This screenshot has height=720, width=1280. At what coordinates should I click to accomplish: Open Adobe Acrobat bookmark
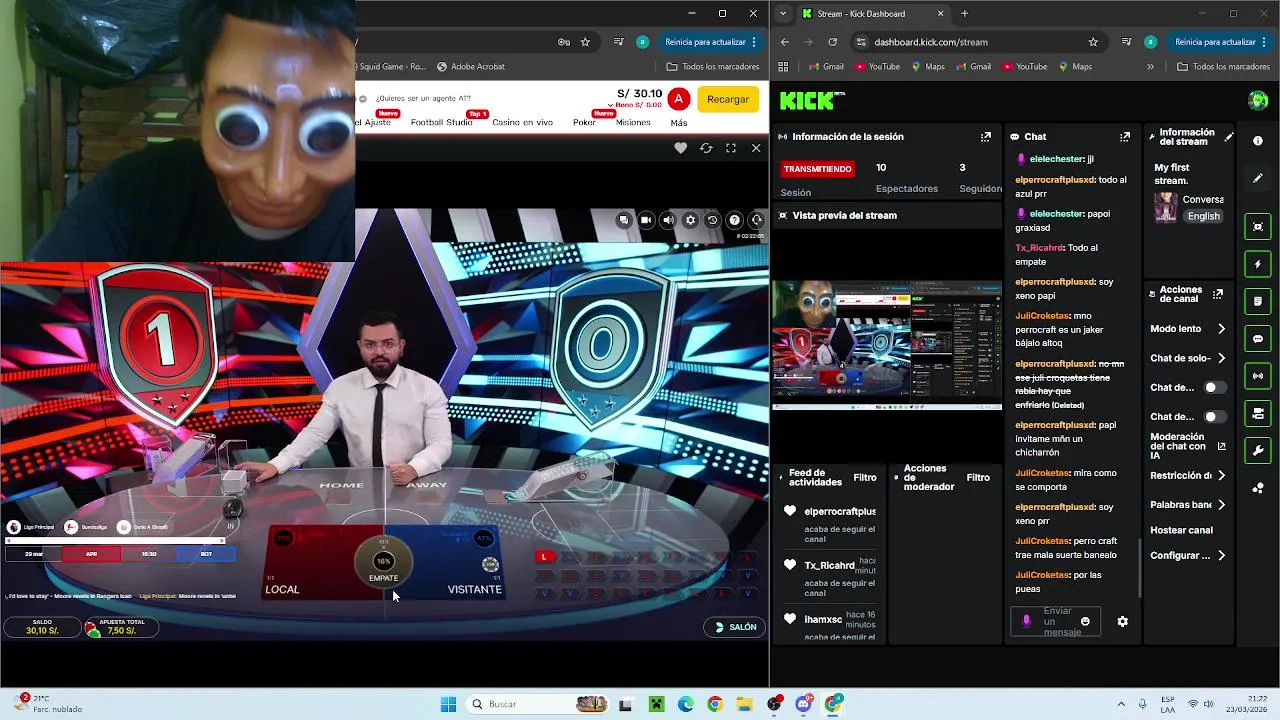pos(470,67)
